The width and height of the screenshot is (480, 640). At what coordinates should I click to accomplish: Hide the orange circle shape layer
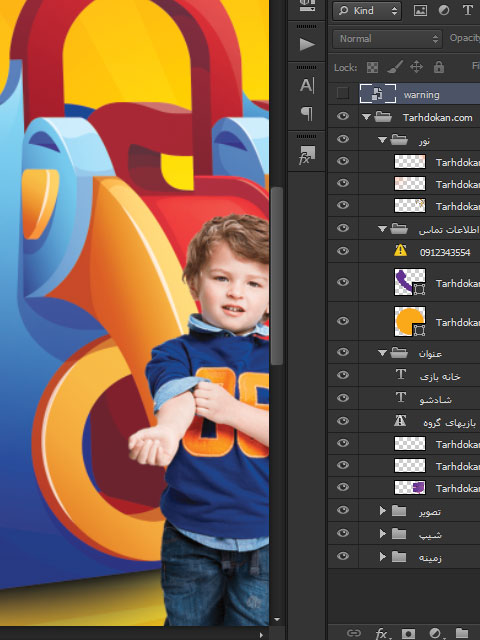click(x=343, y=321)
